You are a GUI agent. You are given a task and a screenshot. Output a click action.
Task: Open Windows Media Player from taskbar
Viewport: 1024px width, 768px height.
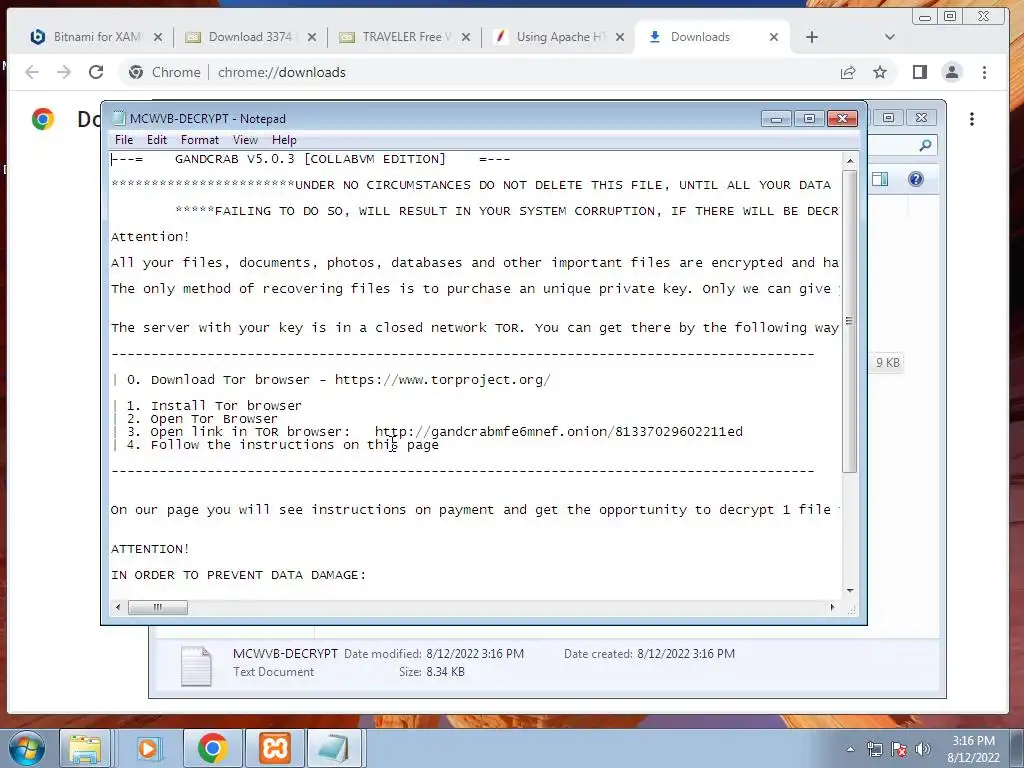click(148, 748)
